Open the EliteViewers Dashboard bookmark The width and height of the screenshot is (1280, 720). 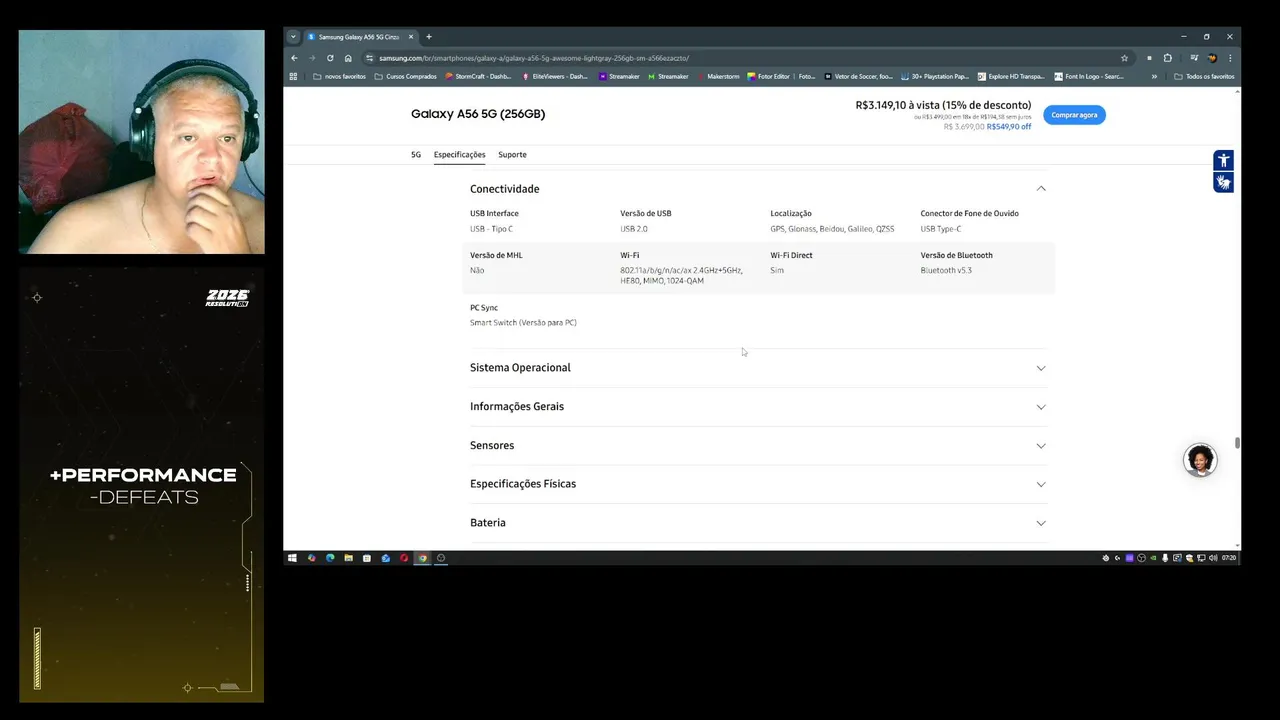[555, 76]
